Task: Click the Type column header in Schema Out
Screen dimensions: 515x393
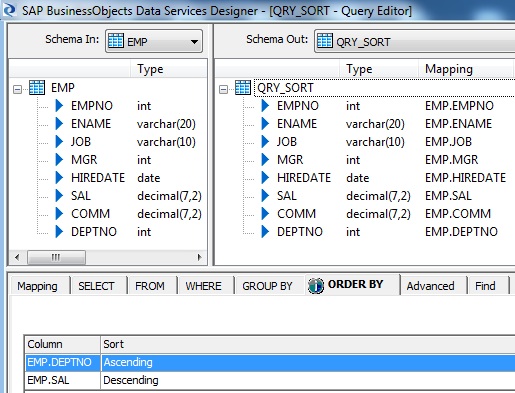Action: pos(379,69)
